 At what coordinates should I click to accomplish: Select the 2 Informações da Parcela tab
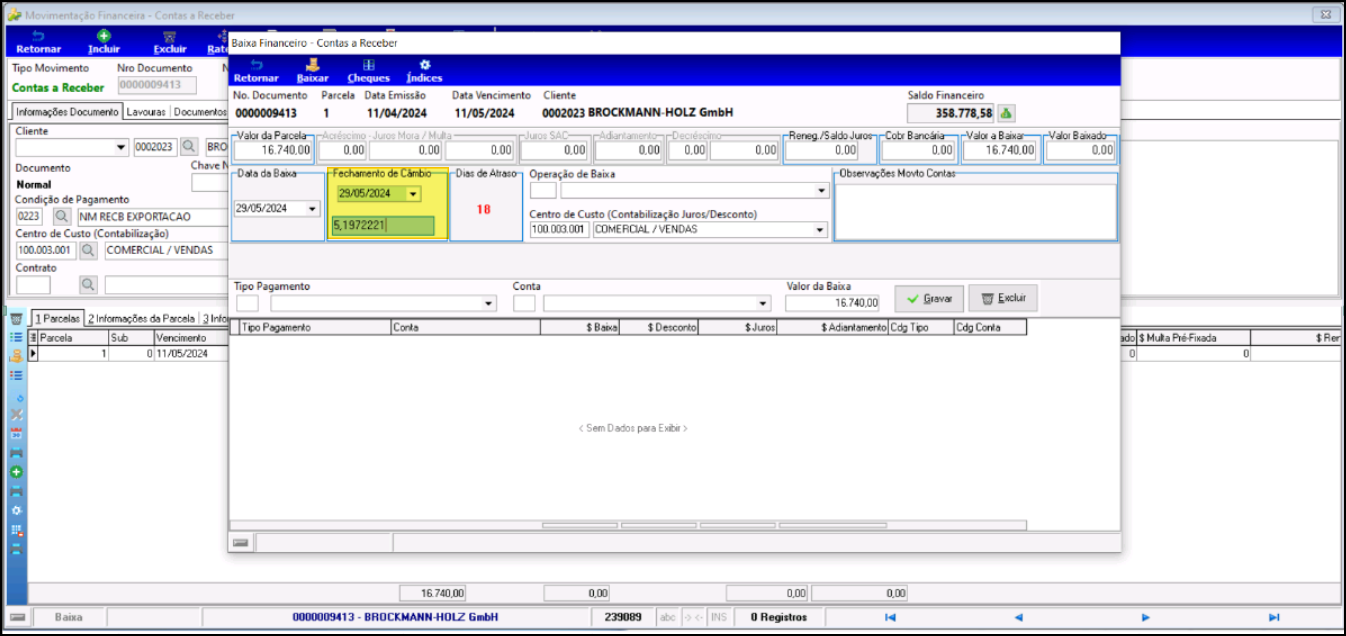(141, 318)
